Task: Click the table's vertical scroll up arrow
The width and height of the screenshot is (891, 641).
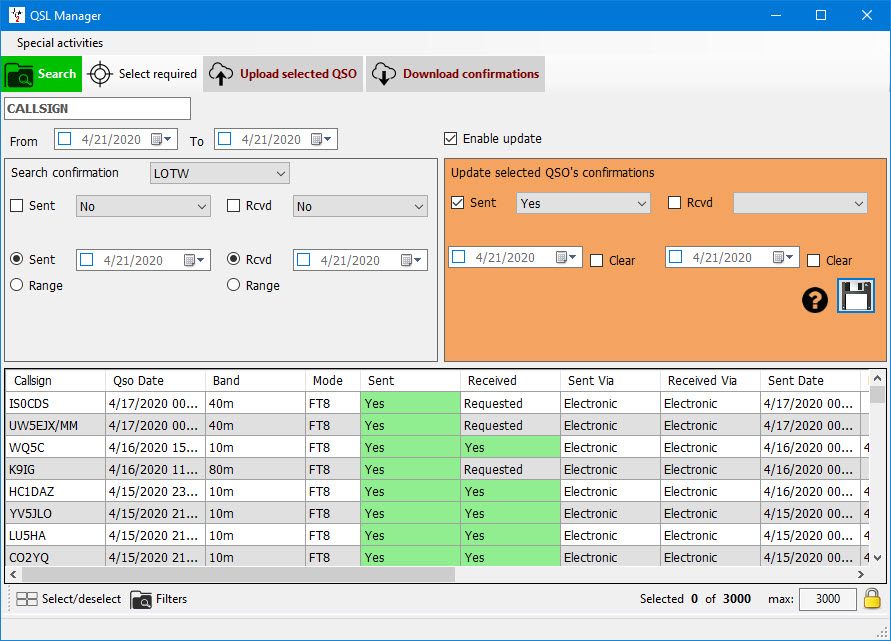Action: (877, 378)
